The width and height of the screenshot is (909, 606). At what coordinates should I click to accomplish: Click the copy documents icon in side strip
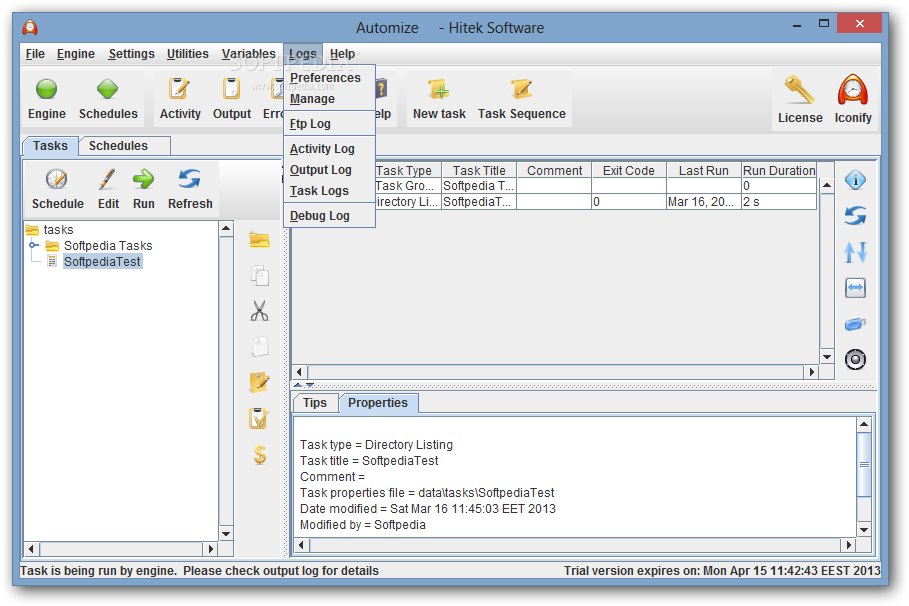pyautogui.click(x=259, y=275)
